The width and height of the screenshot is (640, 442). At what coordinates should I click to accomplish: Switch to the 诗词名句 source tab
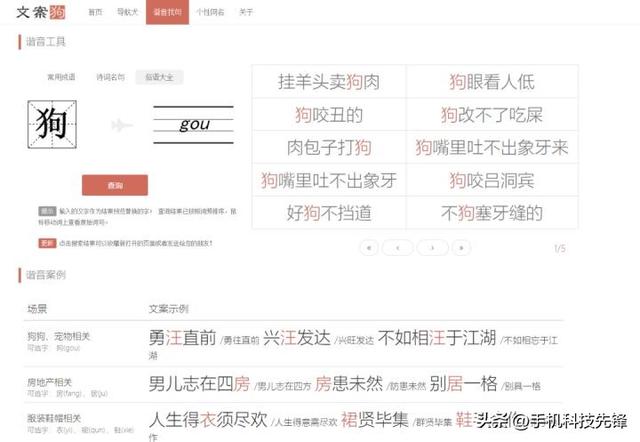[110, 77]
